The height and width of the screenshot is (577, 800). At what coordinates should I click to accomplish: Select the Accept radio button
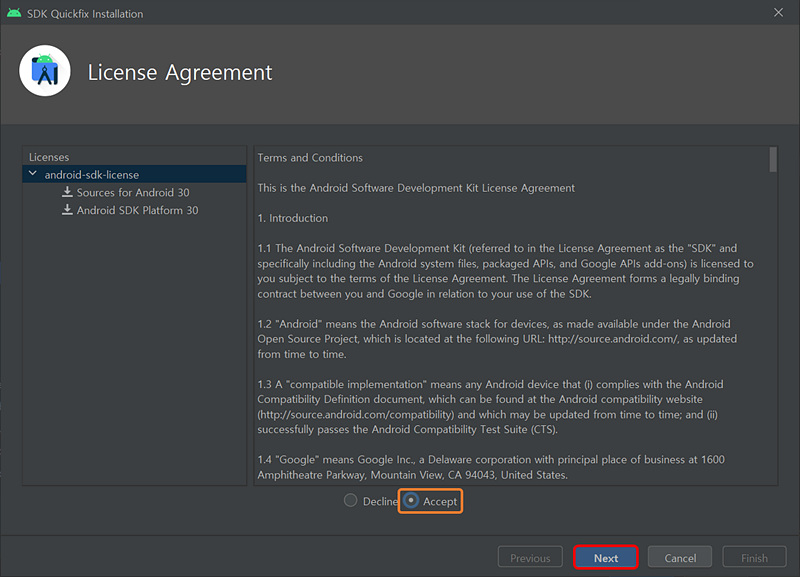(411, 500)
